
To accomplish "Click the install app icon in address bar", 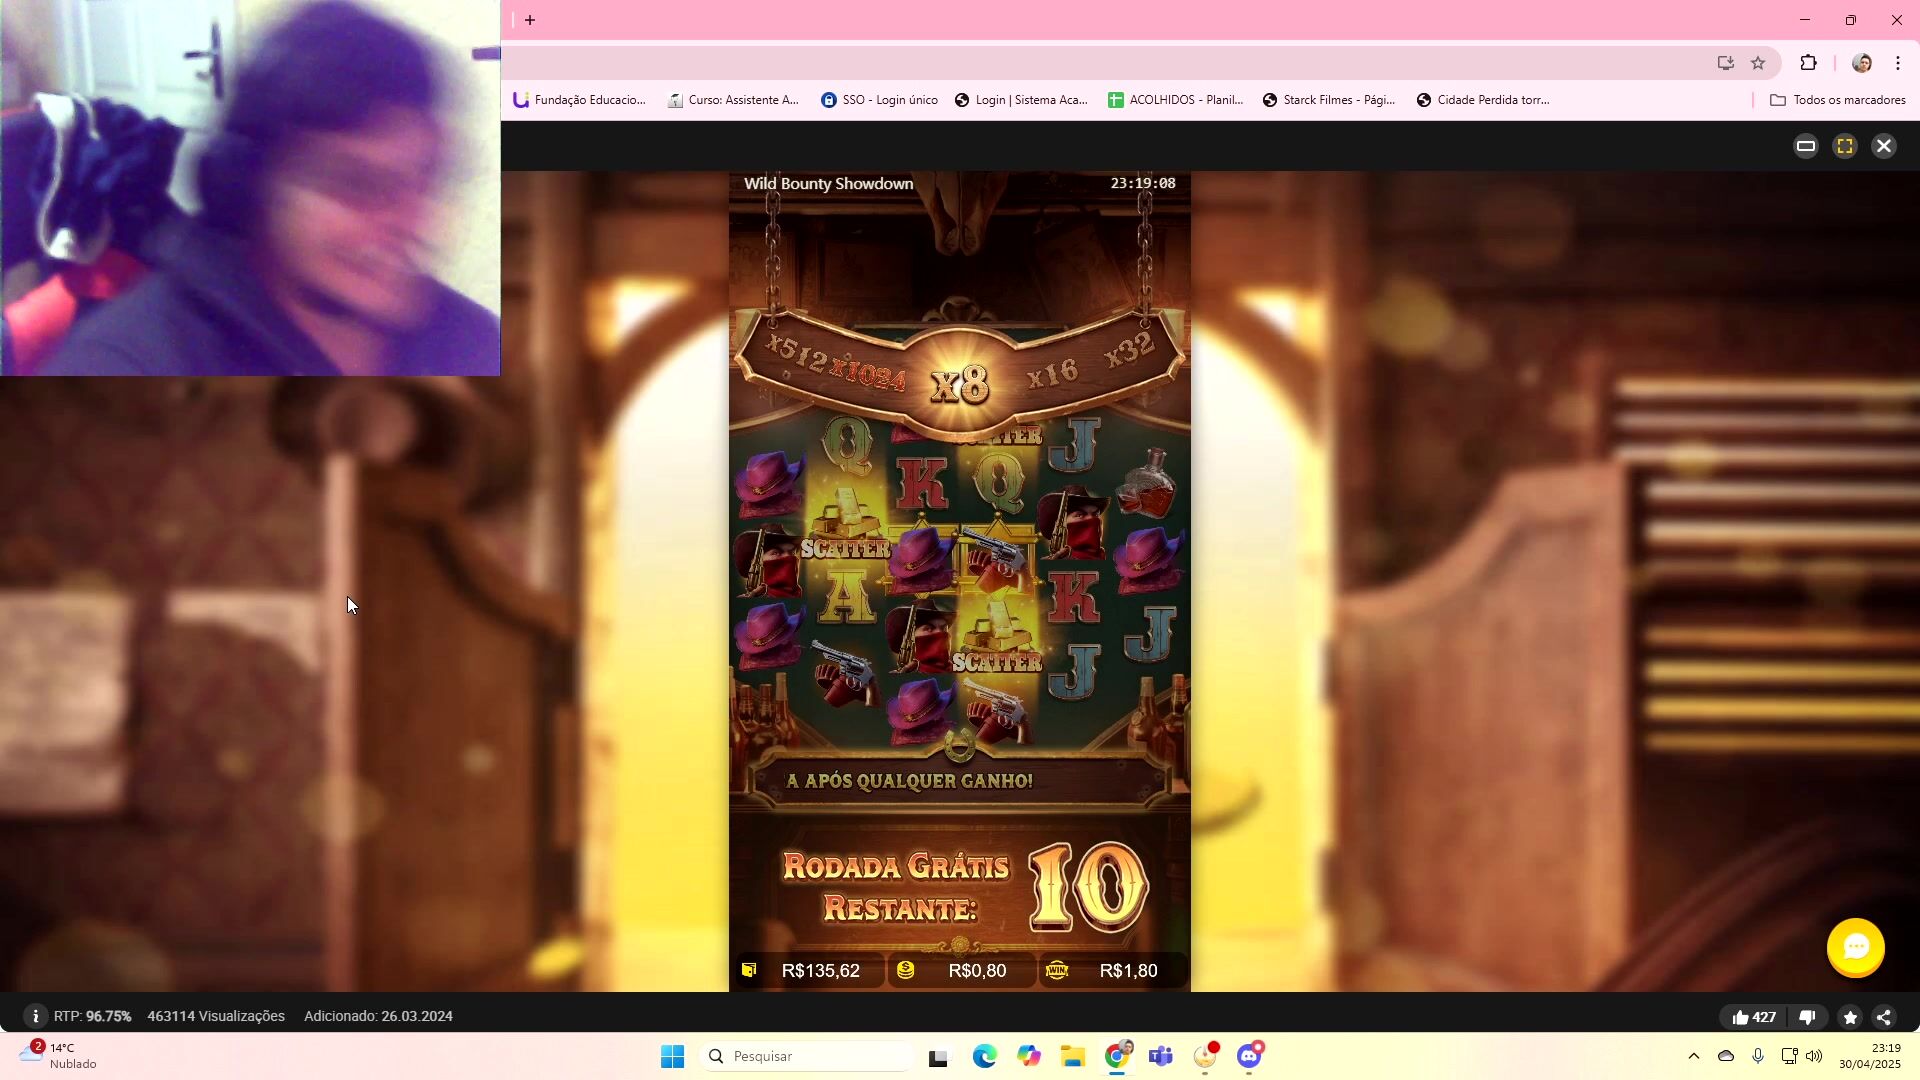I will (1726, 63).
